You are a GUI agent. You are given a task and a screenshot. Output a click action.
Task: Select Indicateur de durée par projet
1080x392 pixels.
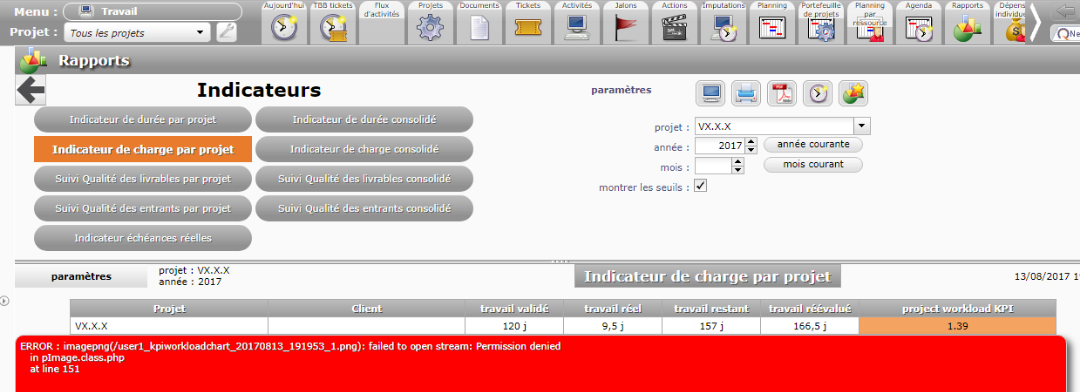[x=143, y=119]
